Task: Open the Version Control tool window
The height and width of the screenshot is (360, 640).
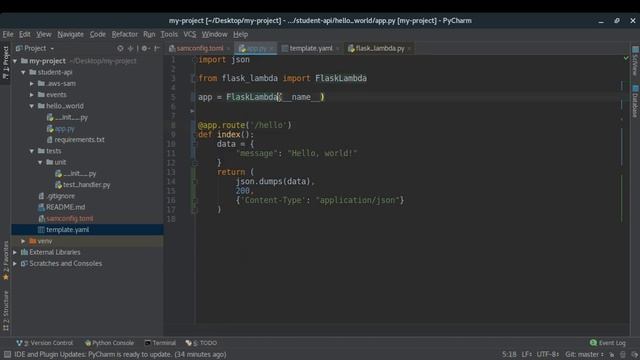Action: pos(44,343)
